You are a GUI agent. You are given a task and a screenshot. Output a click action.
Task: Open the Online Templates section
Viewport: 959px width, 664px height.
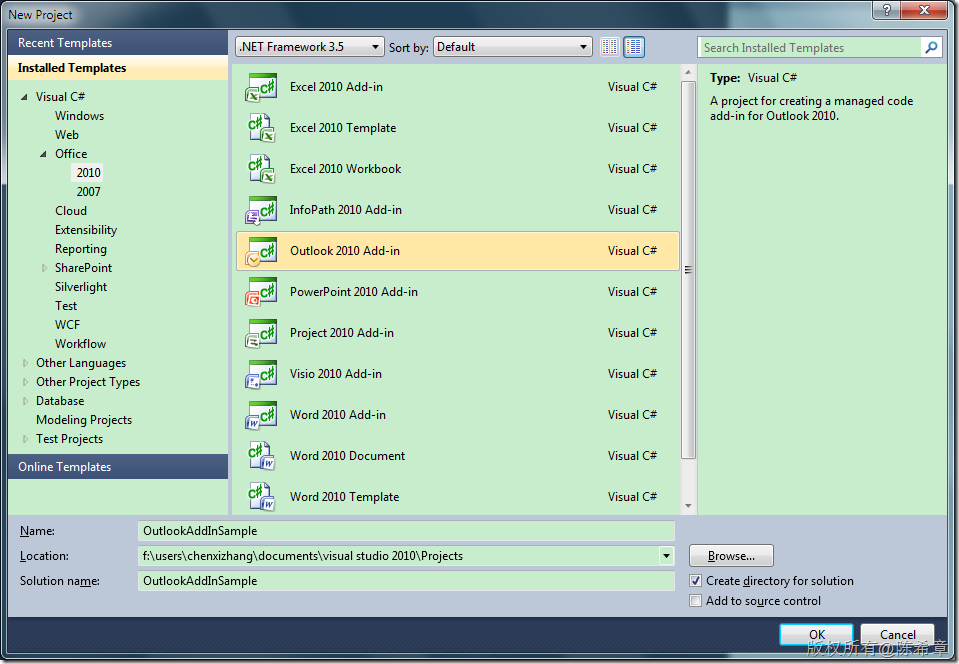pos(118,467)
